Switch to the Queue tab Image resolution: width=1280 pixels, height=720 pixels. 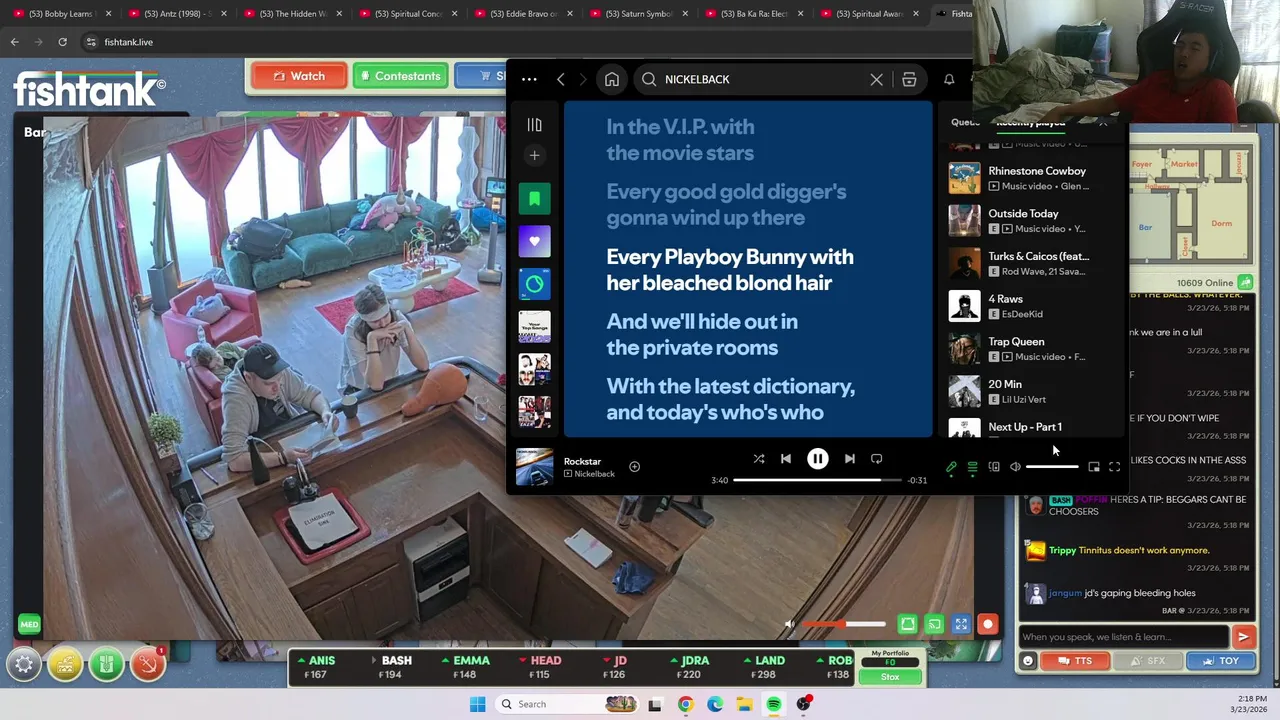point(965,122)
